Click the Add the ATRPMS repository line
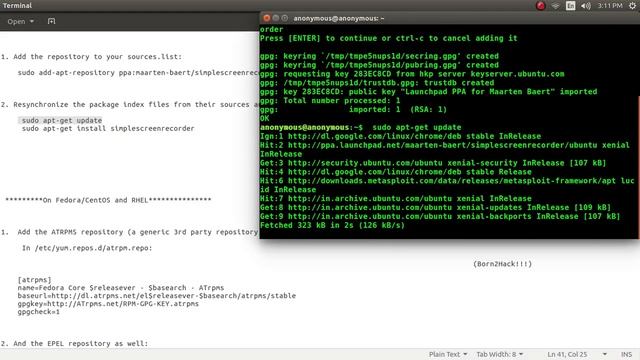 coord(129,232)
